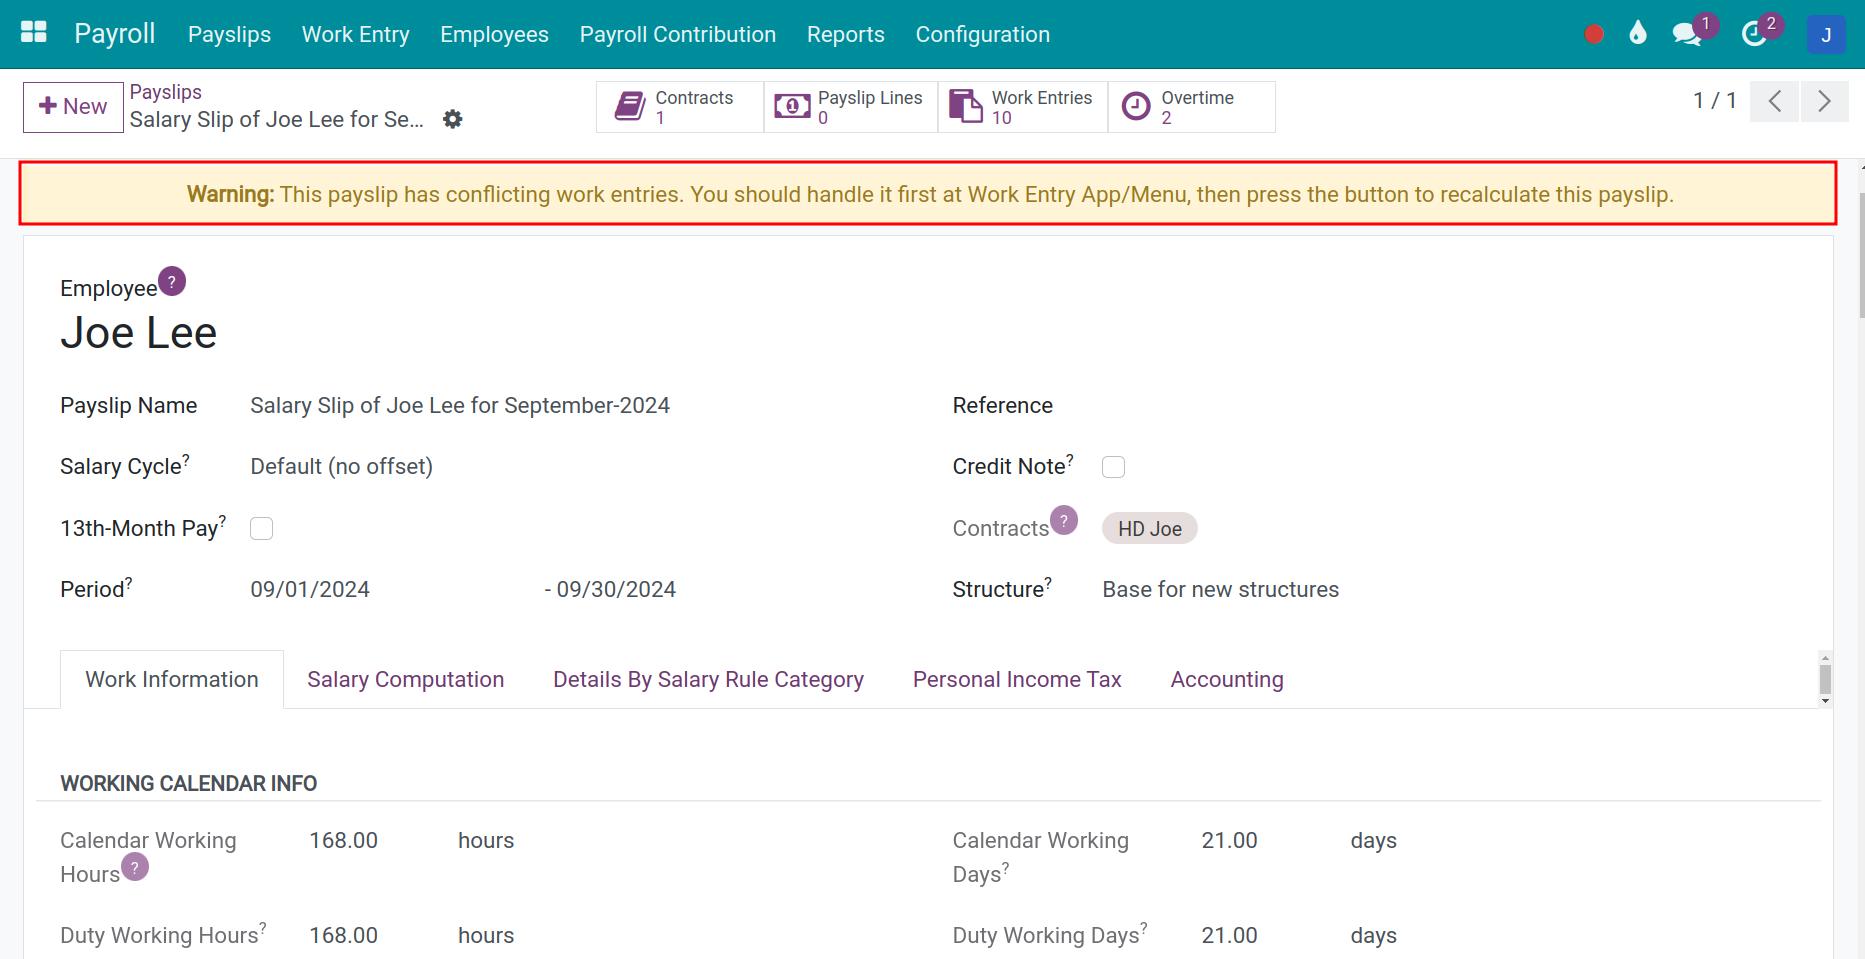Image resolution: width=1865 pixels, height=959 pixels.
Task: Open the Work Entry menu
Action: point(356,34)
